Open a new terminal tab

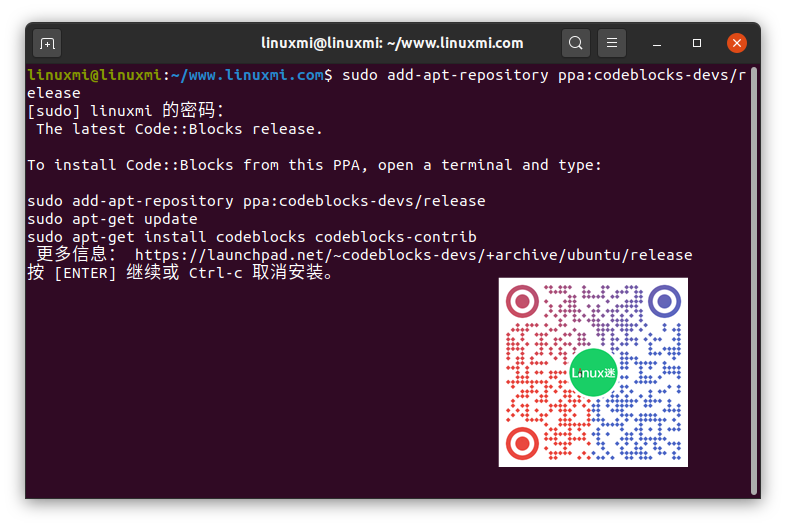pyautogui.click(x=47, y=43)
